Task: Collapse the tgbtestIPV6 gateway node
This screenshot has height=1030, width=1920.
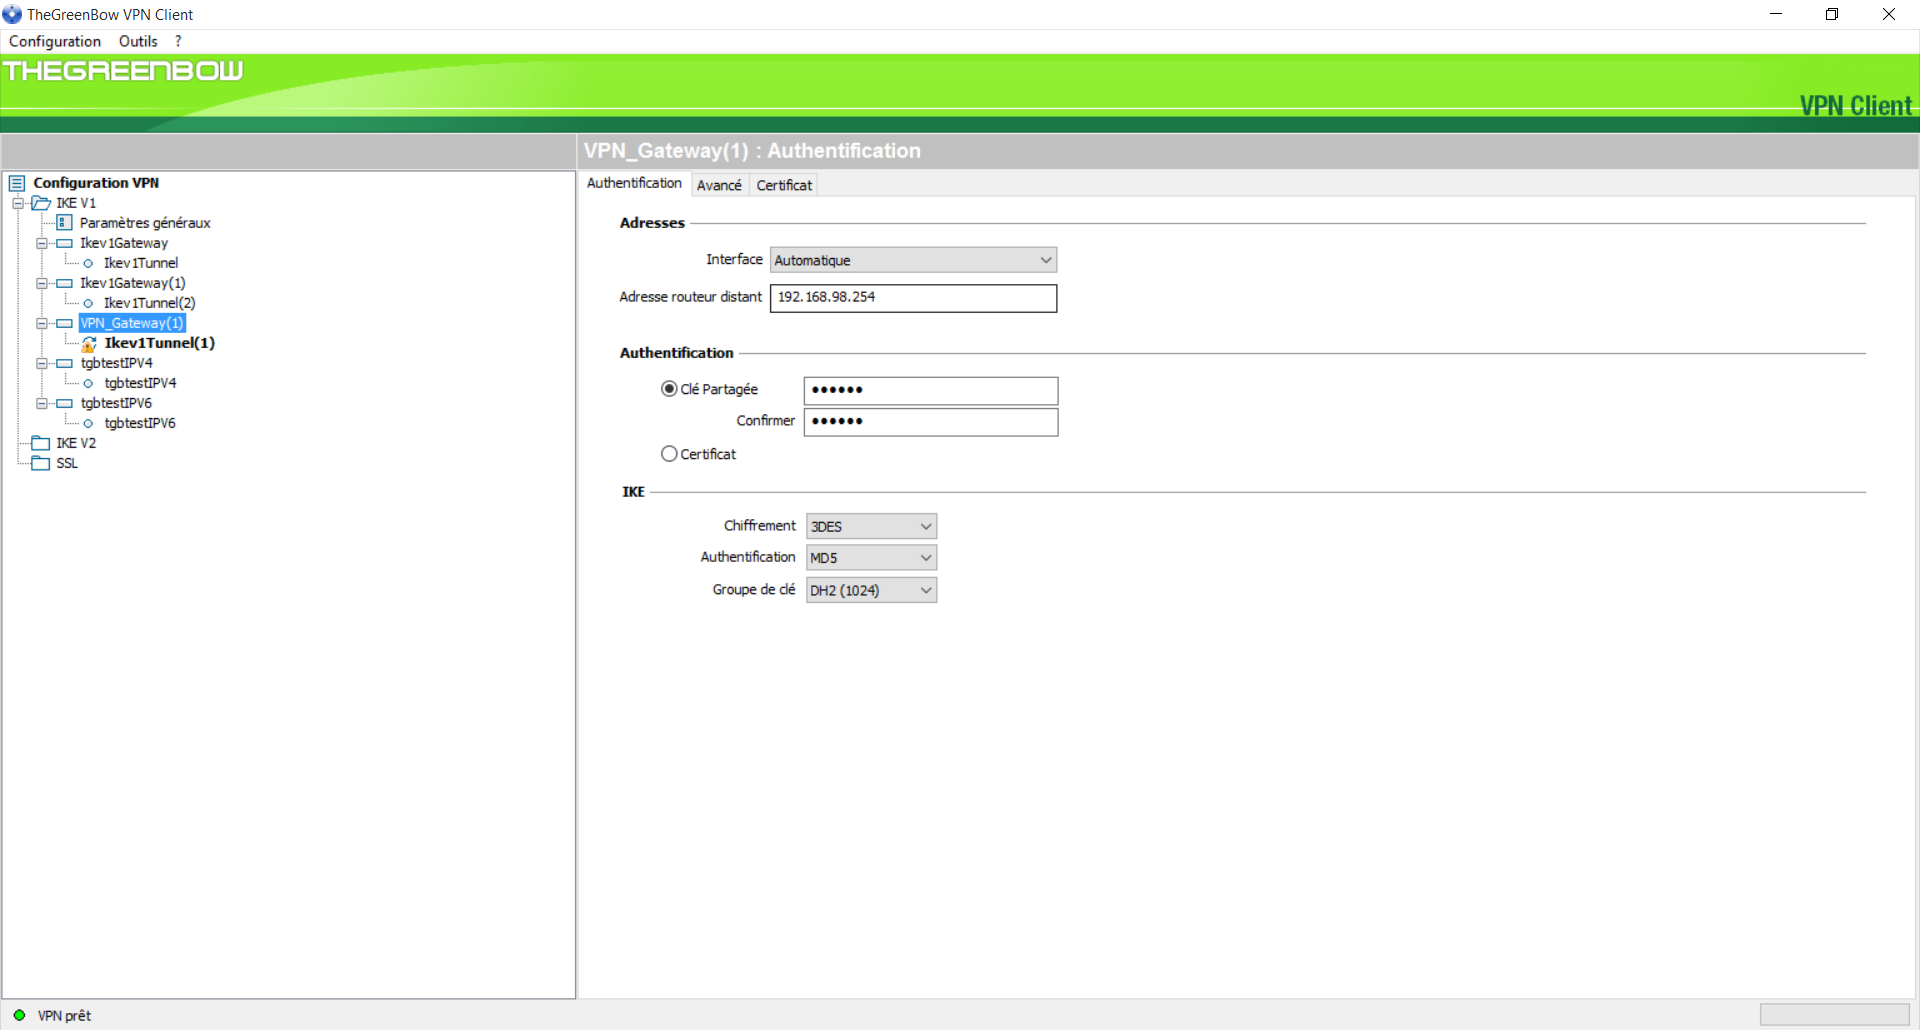Action: point(42,403)
